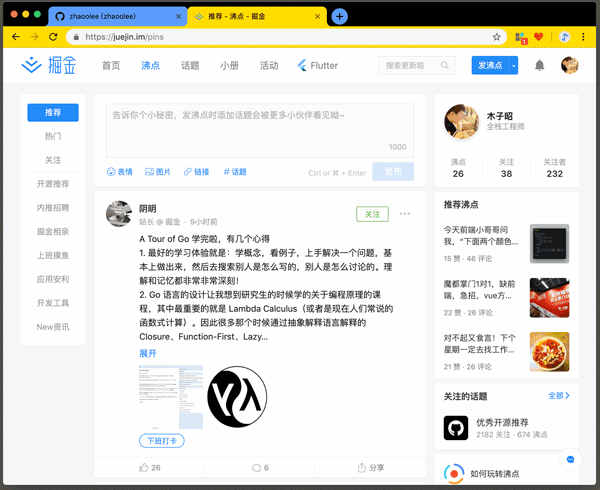Close the 推荐 - 沸点 - 掘金 tab
The height and width of the screenshot is (490, 600).
tap(317, 16)
